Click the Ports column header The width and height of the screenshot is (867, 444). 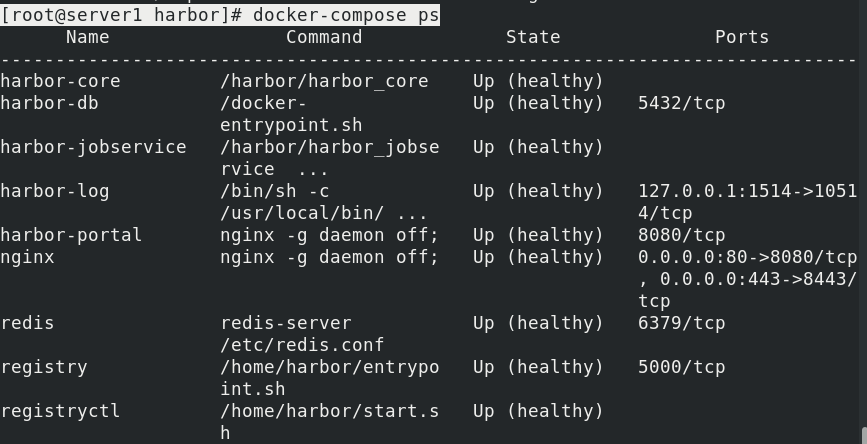(742, 37)
